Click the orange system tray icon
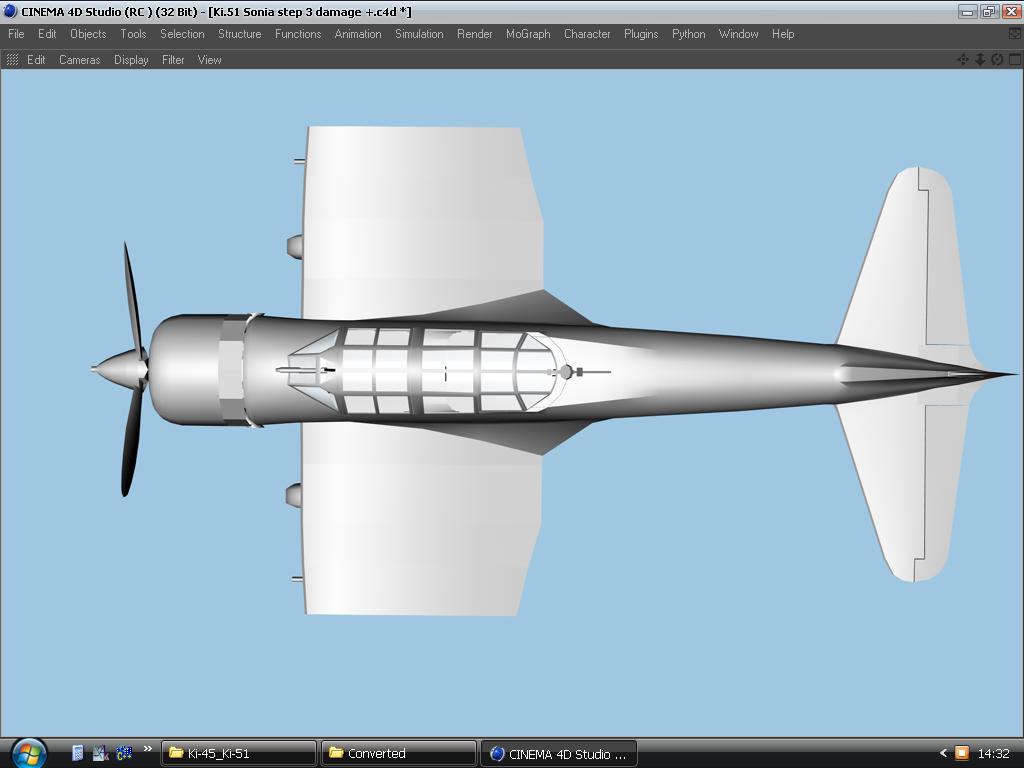 [961, 753]
